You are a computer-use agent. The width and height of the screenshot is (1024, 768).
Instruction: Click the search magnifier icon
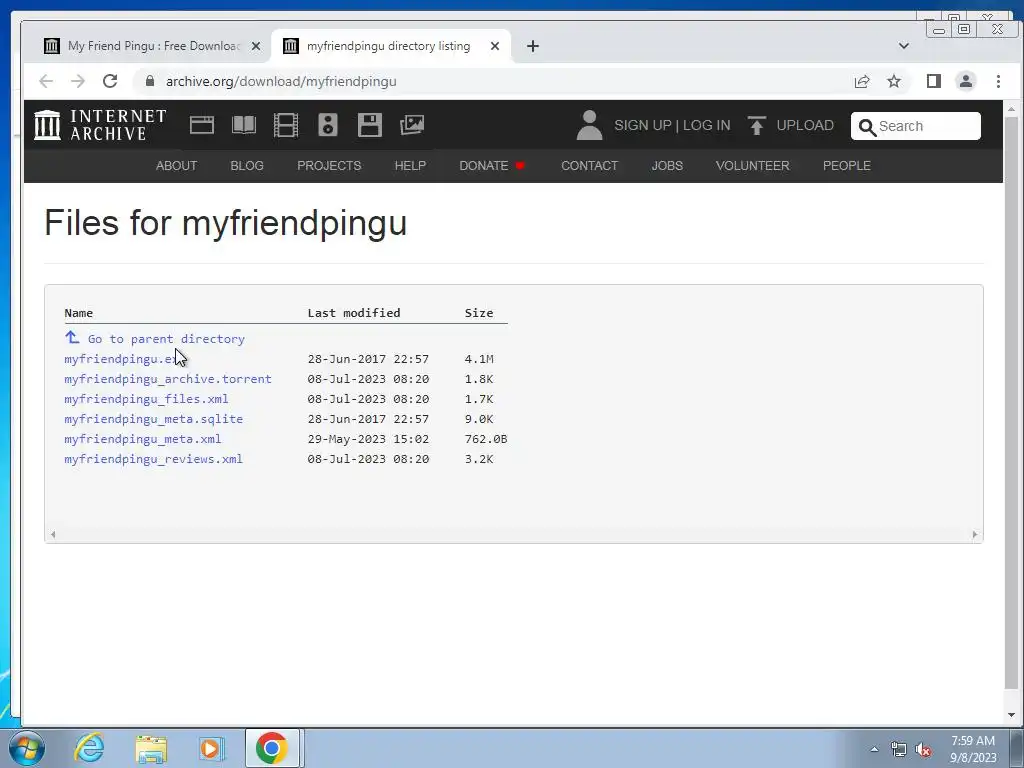867,127
